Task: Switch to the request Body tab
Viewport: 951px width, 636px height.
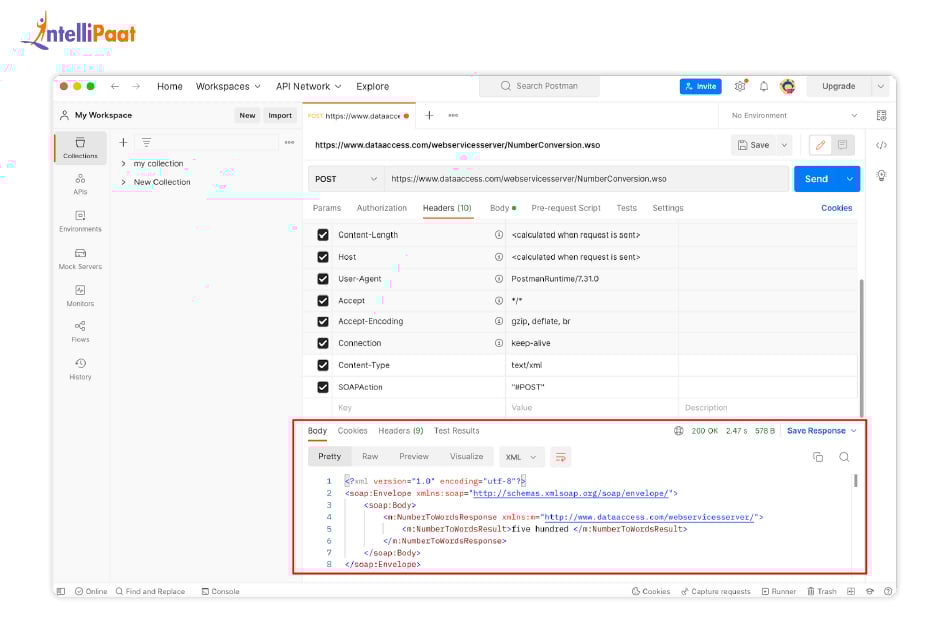Action: [503, 208]
